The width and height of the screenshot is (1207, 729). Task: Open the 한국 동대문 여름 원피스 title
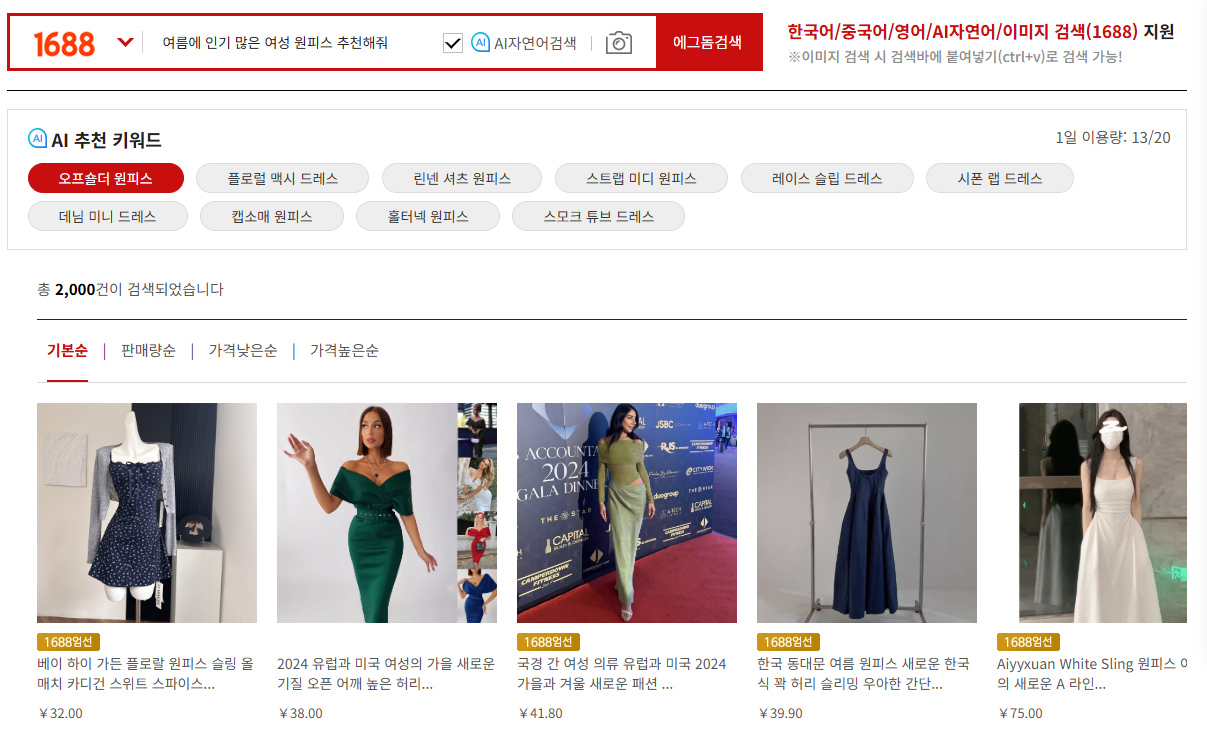click(x=864, y=674)
